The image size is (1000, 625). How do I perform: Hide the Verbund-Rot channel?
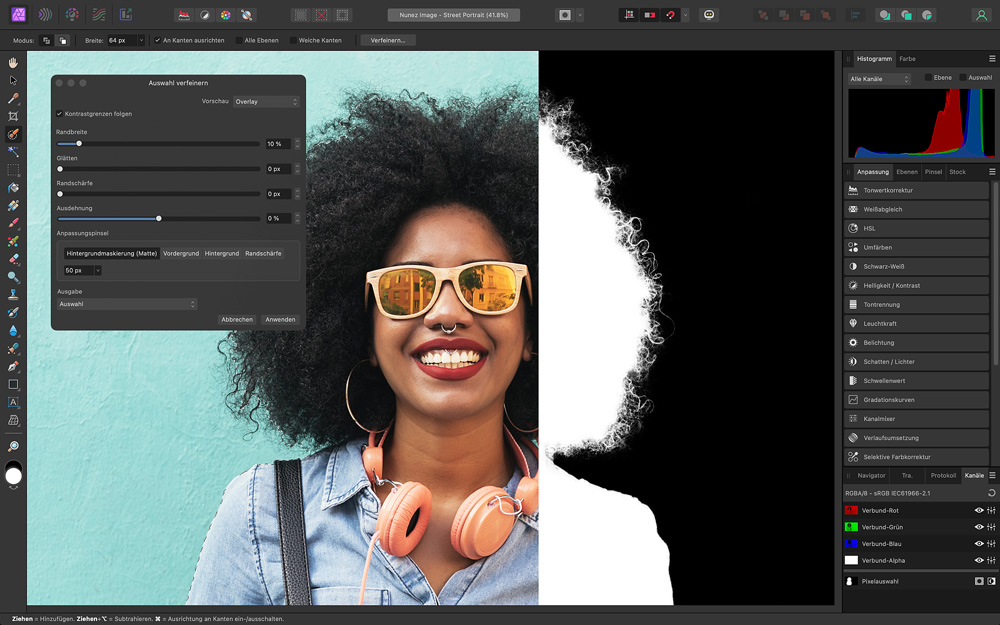[x=979, y=510]
